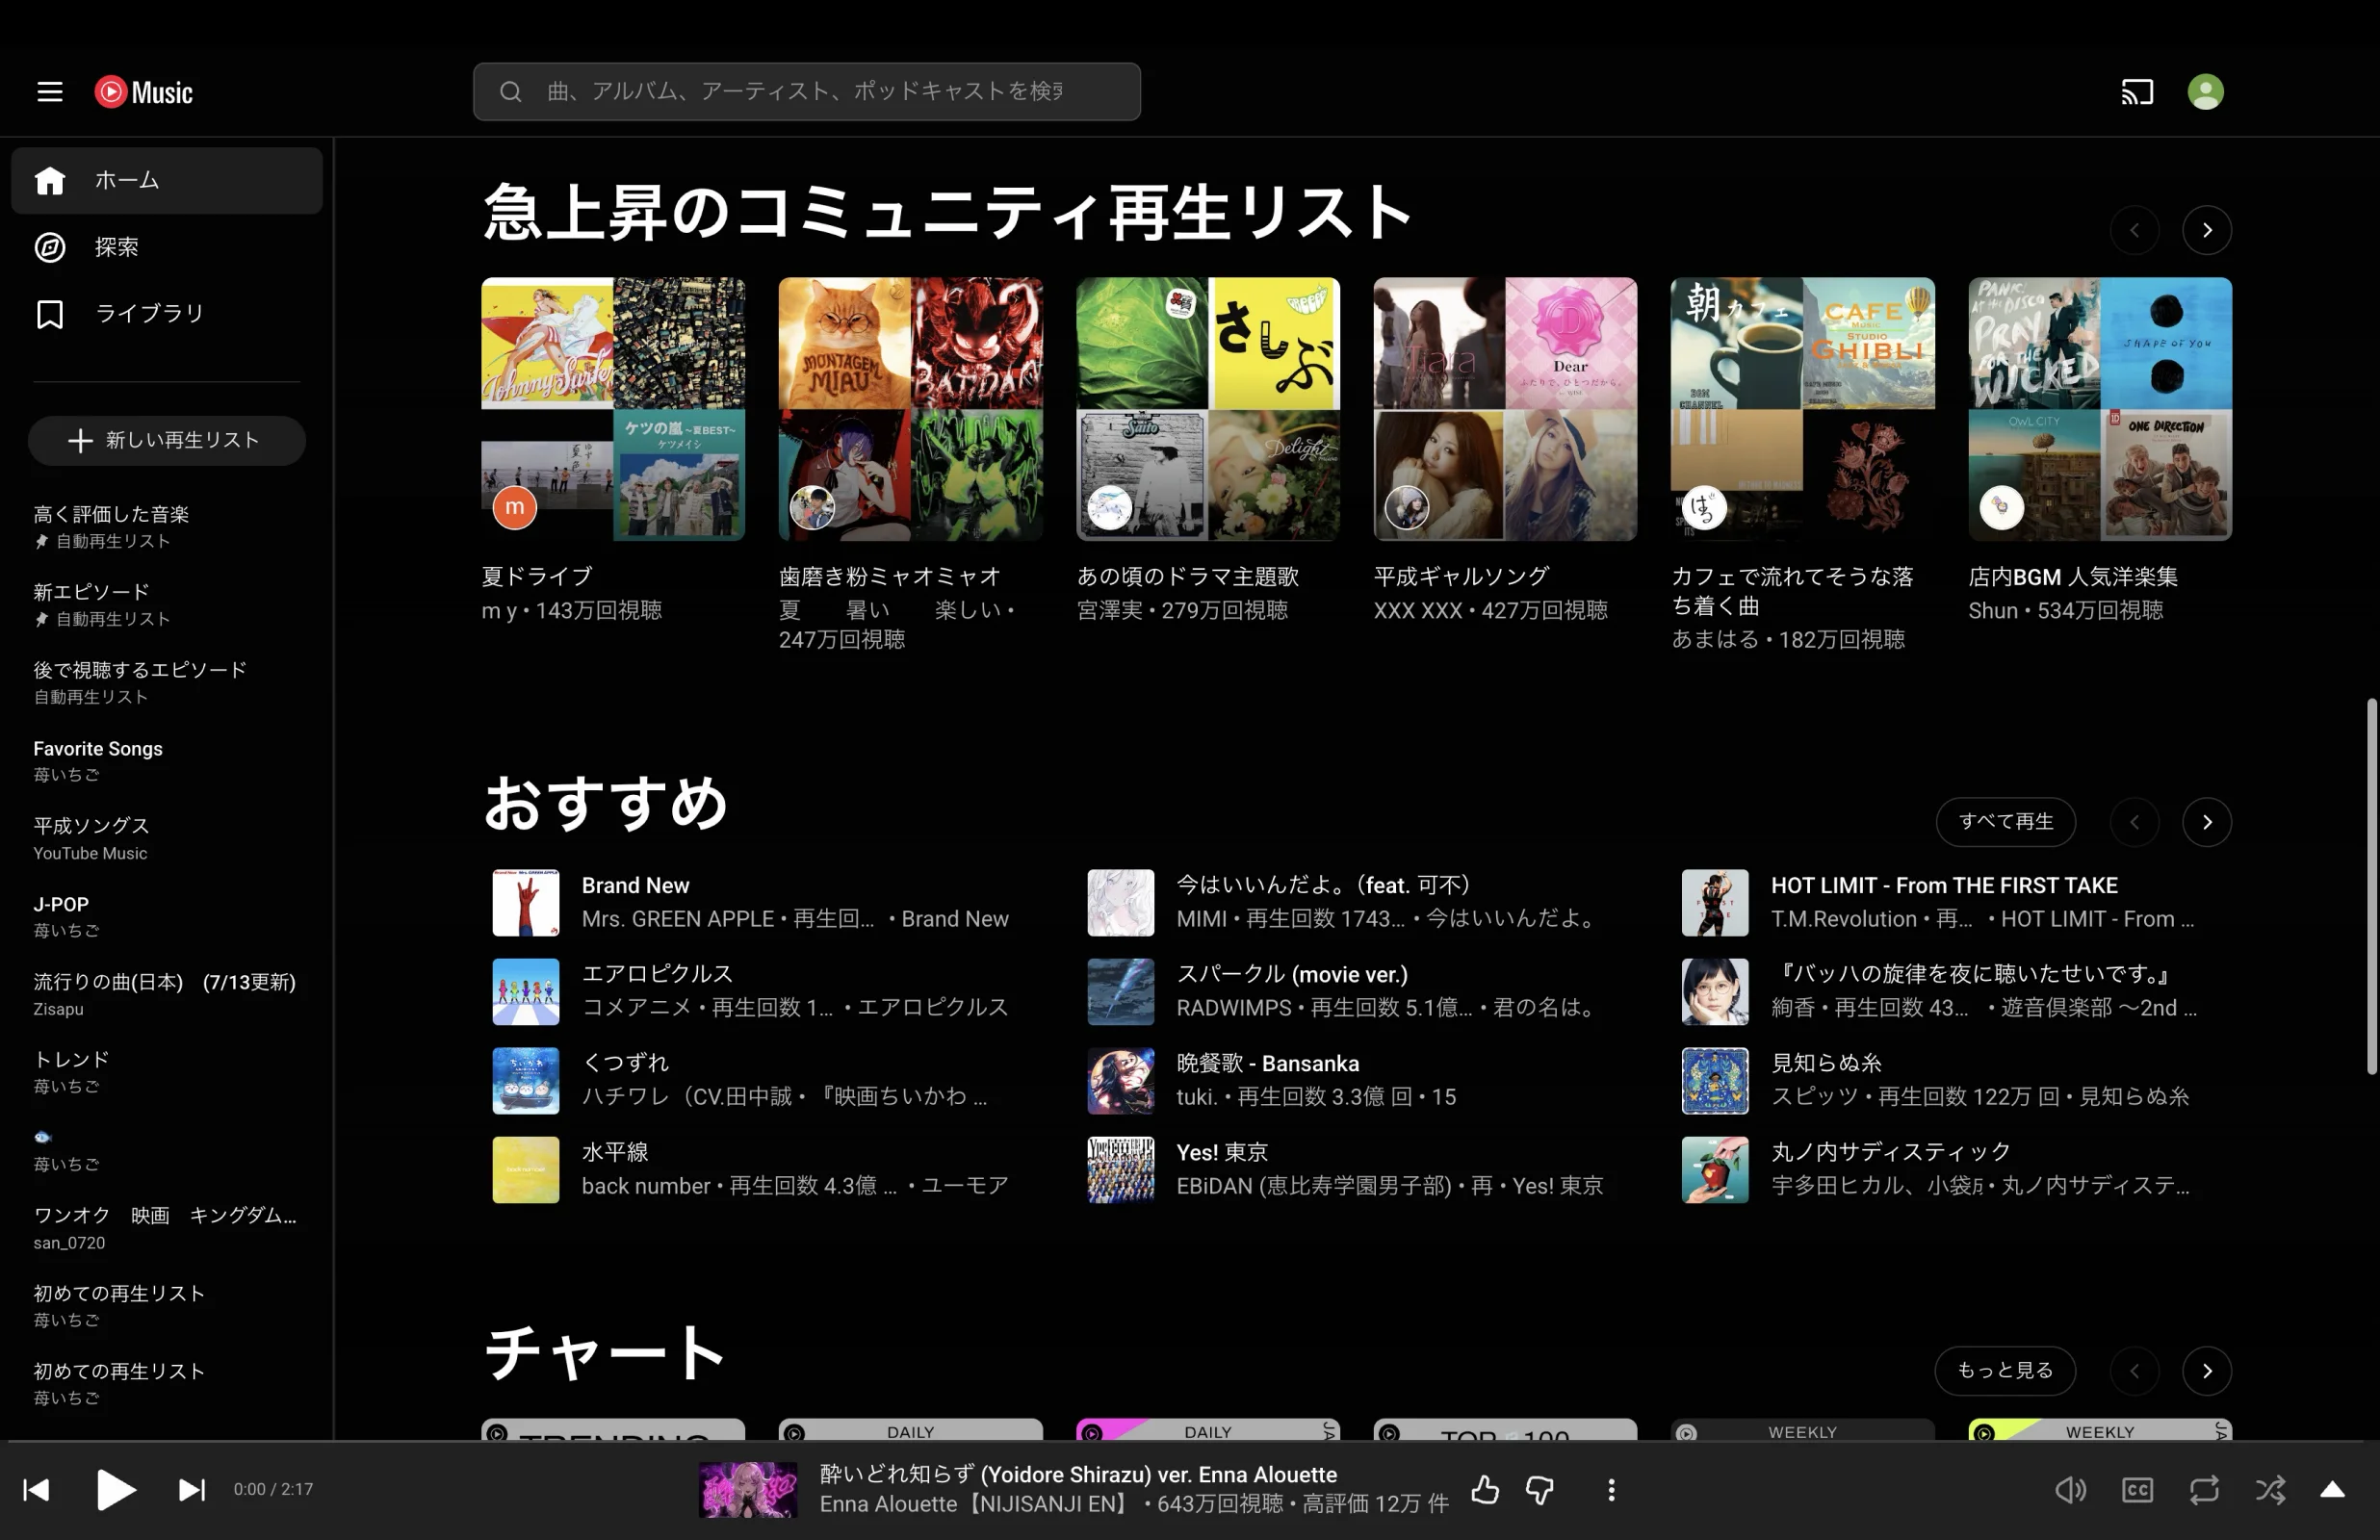The height and width of the screenshot is (1540, 2380).
Task: Click the スパークル (movie ver.) song title
Action: tap(1291, 975)
